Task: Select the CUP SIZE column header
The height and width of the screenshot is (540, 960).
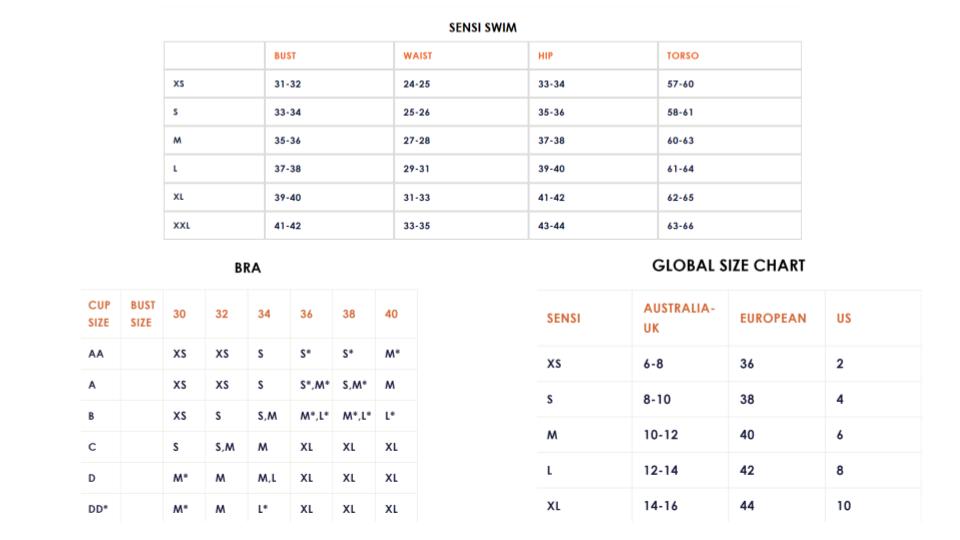Action: 99,314
